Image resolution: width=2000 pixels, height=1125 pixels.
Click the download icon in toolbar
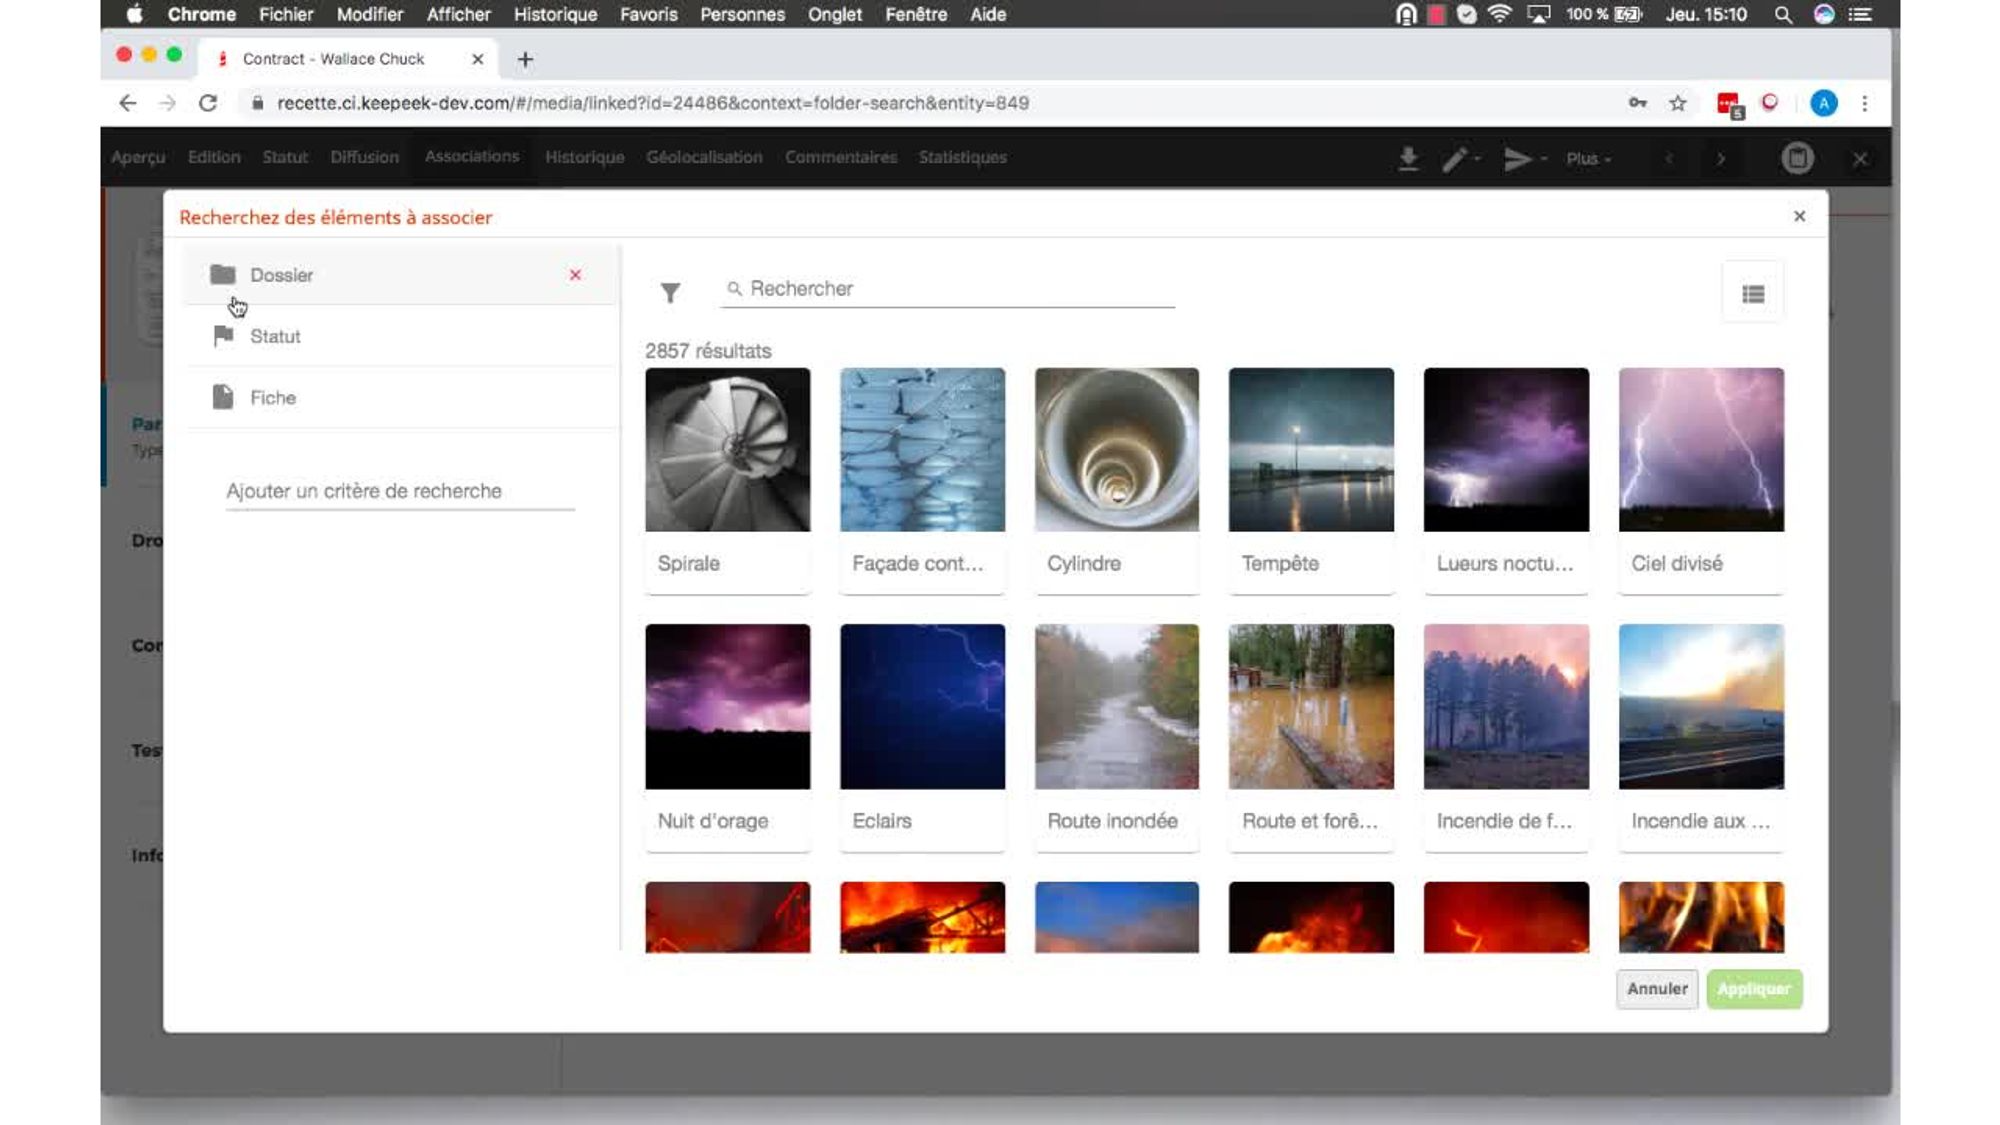1408,158
